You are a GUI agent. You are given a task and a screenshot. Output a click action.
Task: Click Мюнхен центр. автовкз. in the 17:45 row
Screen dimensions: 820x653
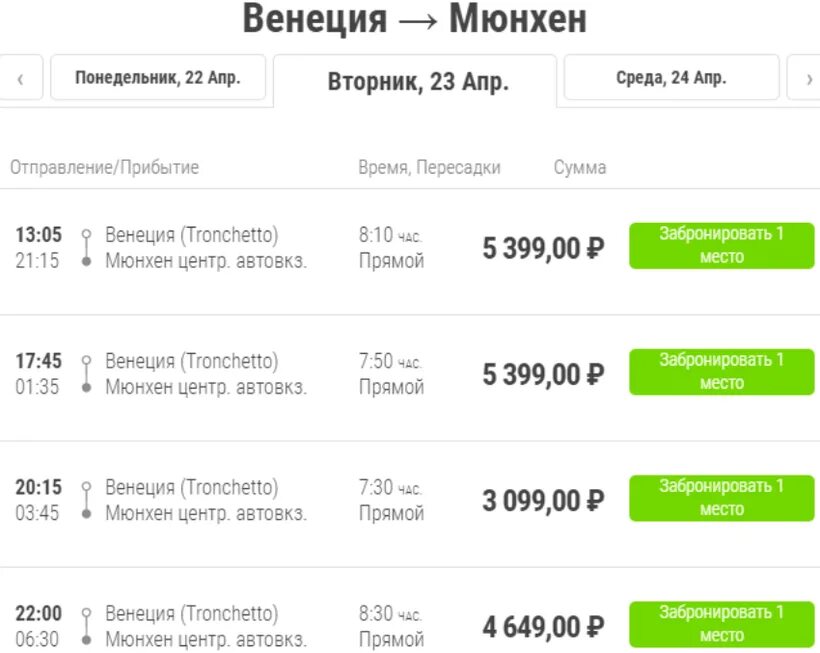click(x=206, y=387)
